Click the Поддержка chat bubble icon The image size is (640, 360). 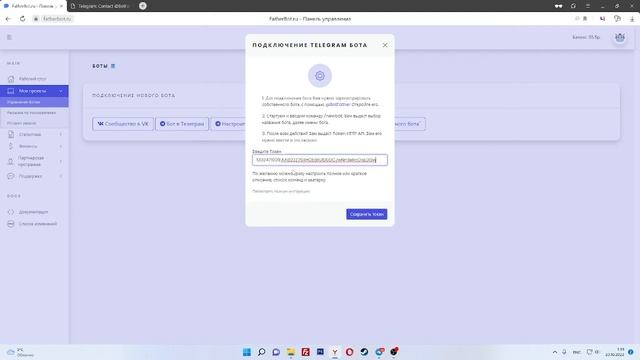[11, 176]
